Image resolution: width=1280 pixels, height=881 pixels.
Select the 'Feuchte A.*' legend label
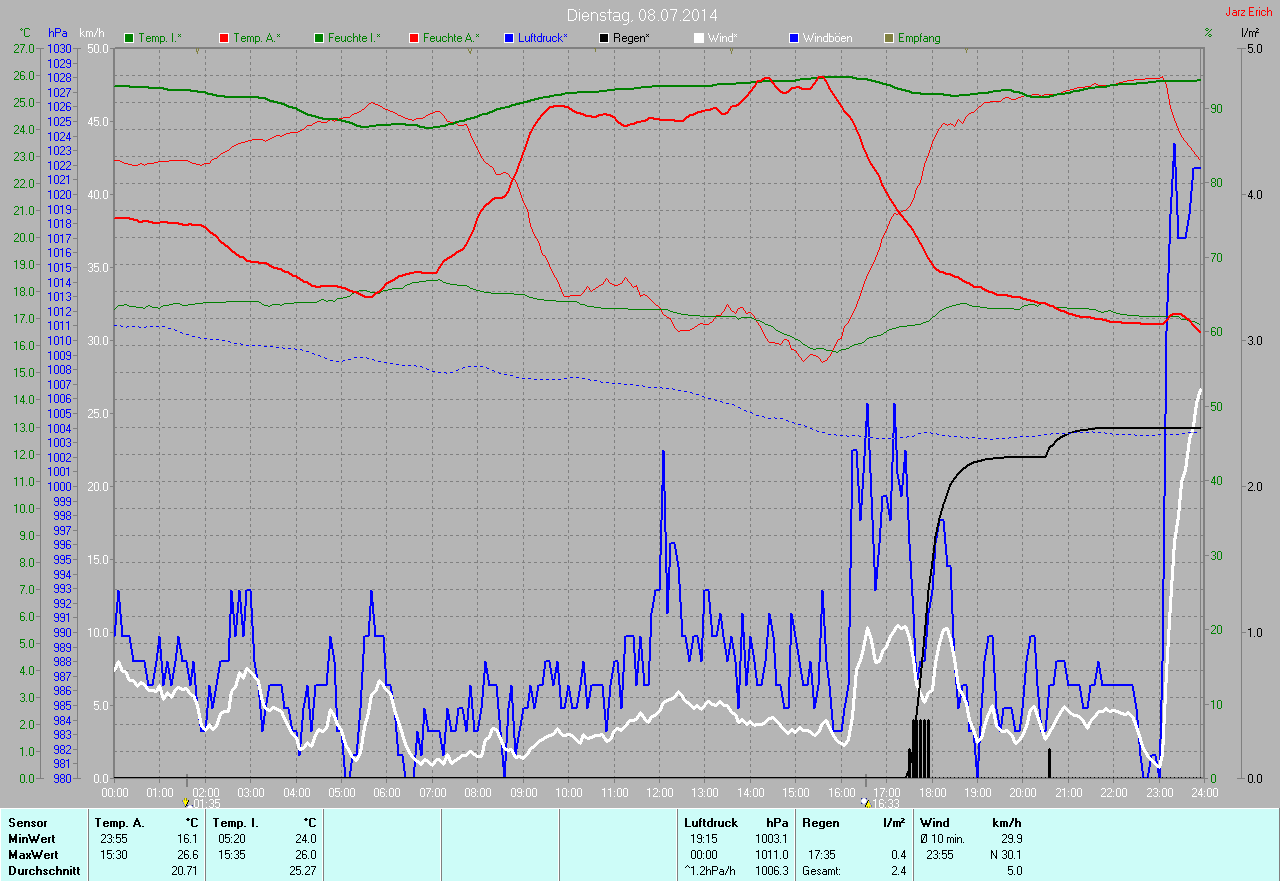451,38
